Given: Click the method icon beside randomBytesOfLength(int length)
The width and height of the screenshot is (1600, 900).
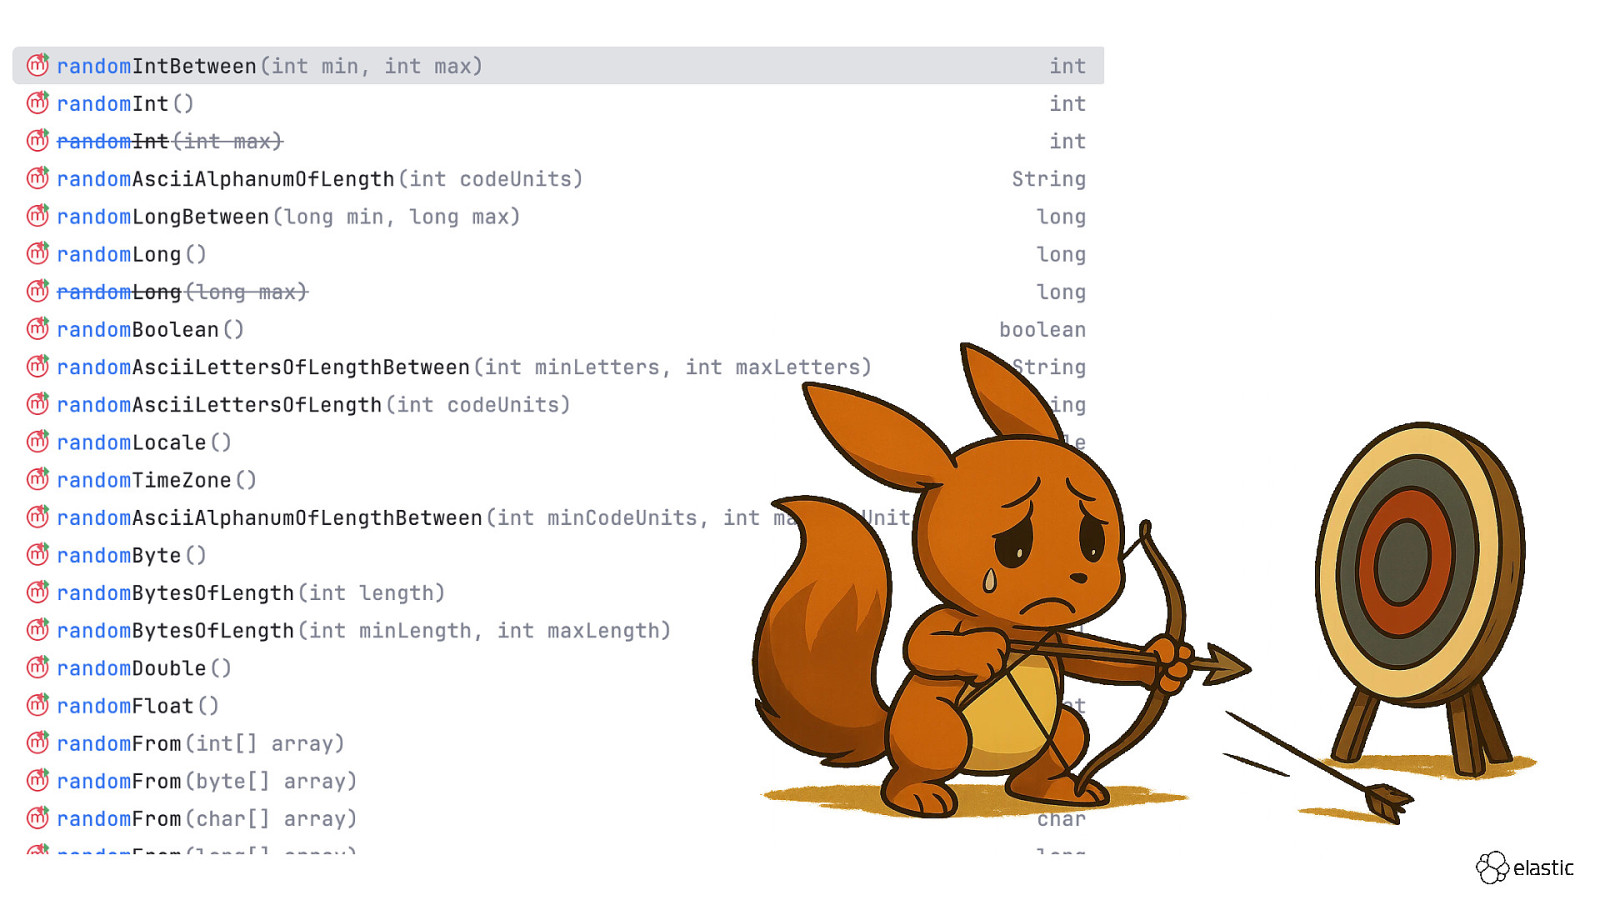Looking at the screenshot, I should pos(38,592).
